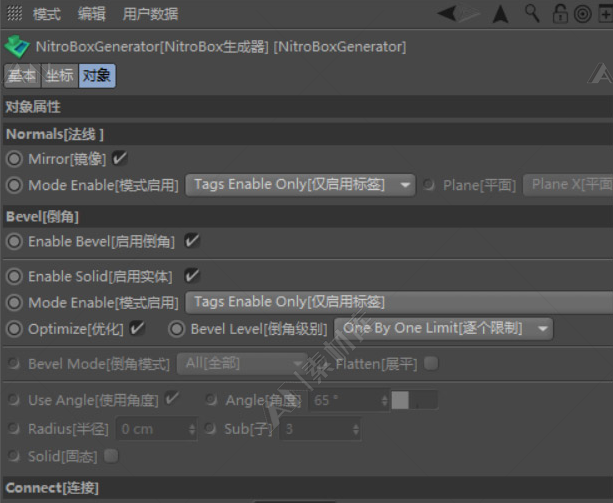The height and width of the screenshot is (503, 613).
Task: Click the Optimize keyframe circle
Action: point(14,329)
